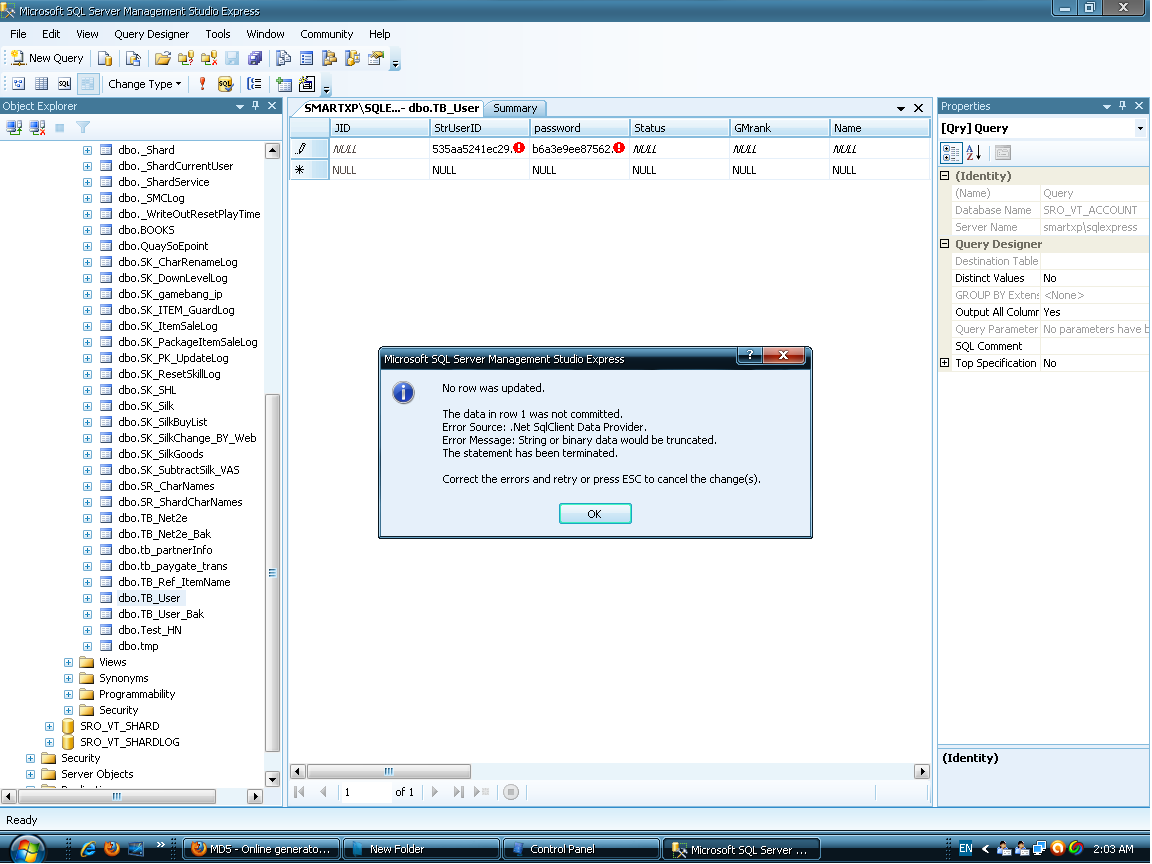Click the Save All diskettes icon
The image size is (1152, 864).
(255, 58)
